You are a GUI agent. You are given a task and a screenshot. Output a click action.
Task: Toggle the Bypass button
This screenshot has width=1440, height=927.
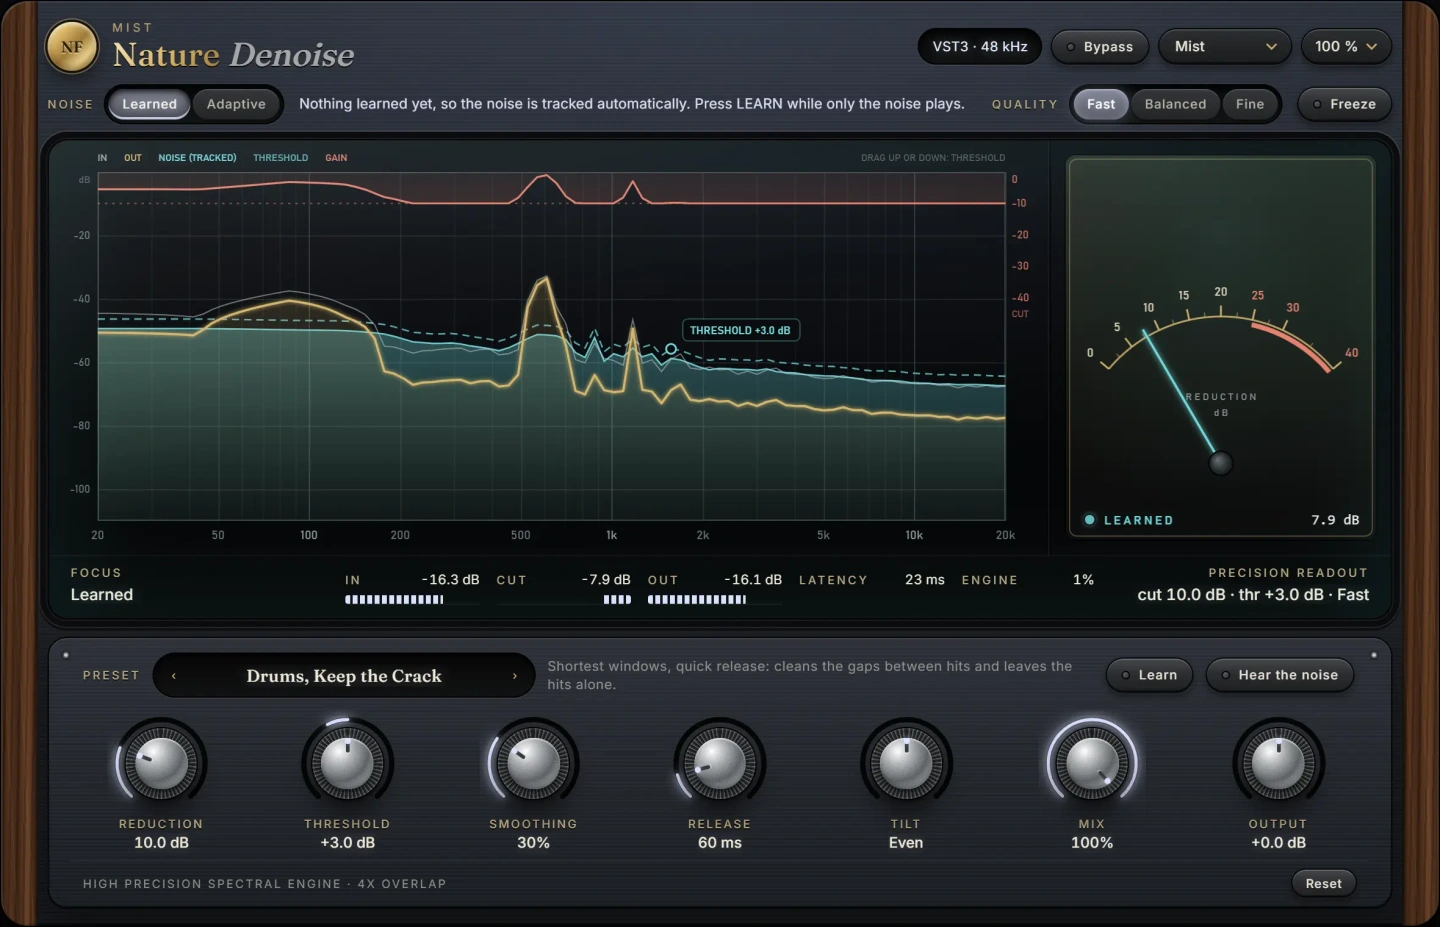(1100, 47)
